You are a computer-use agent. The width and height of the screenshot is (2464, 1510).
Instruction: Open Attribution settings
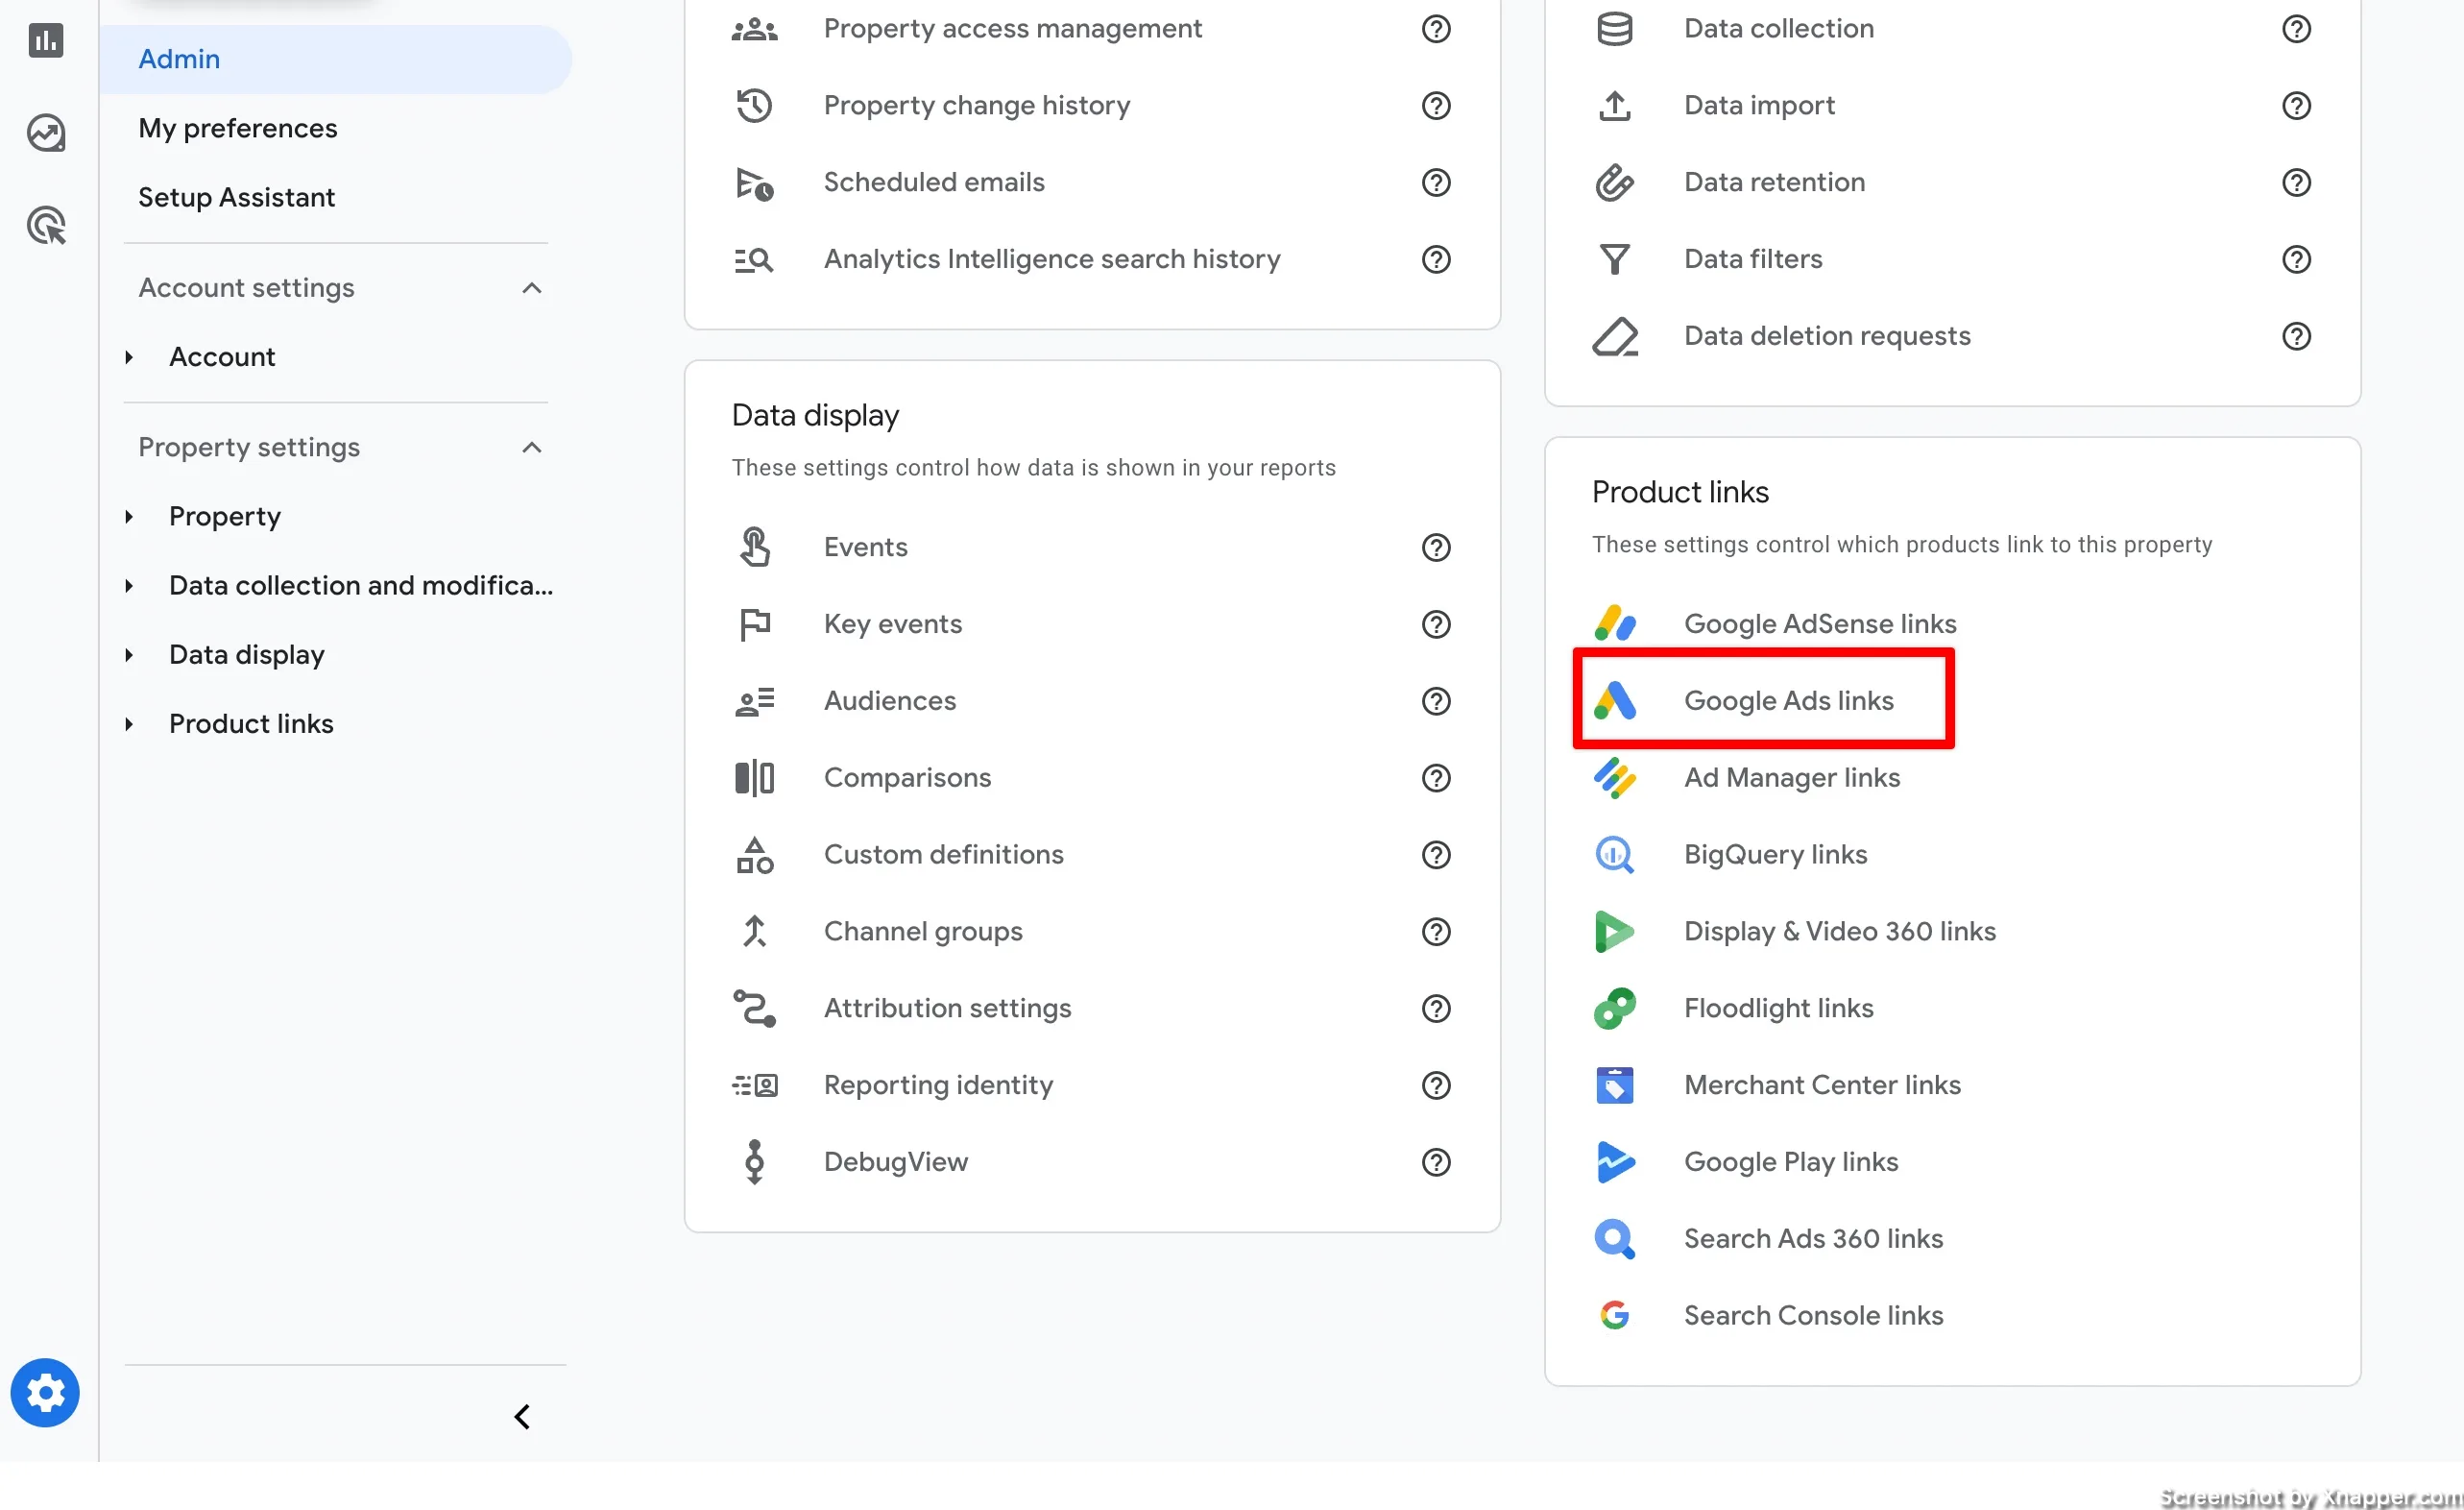pos(947,1009)
